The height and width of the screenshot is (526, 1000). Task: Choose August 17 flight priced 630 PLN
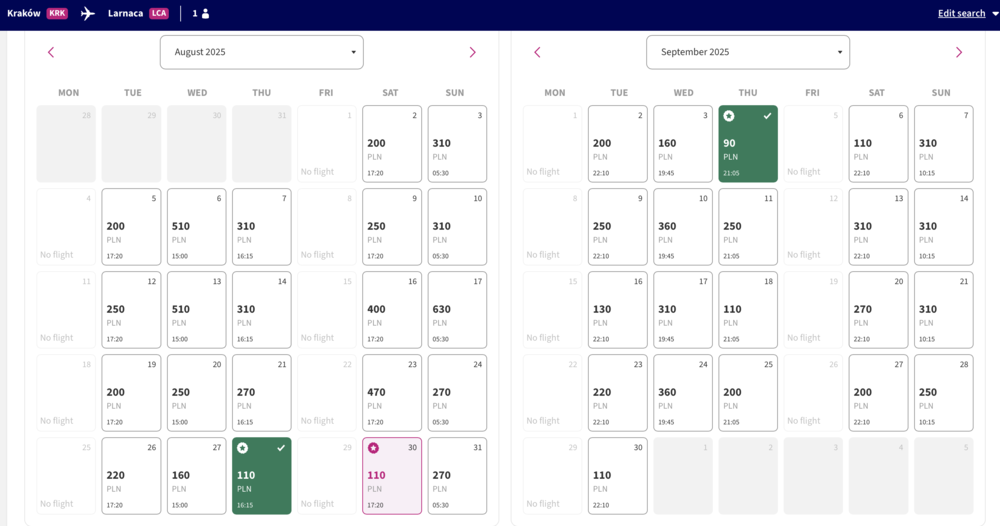click(457, 310)
